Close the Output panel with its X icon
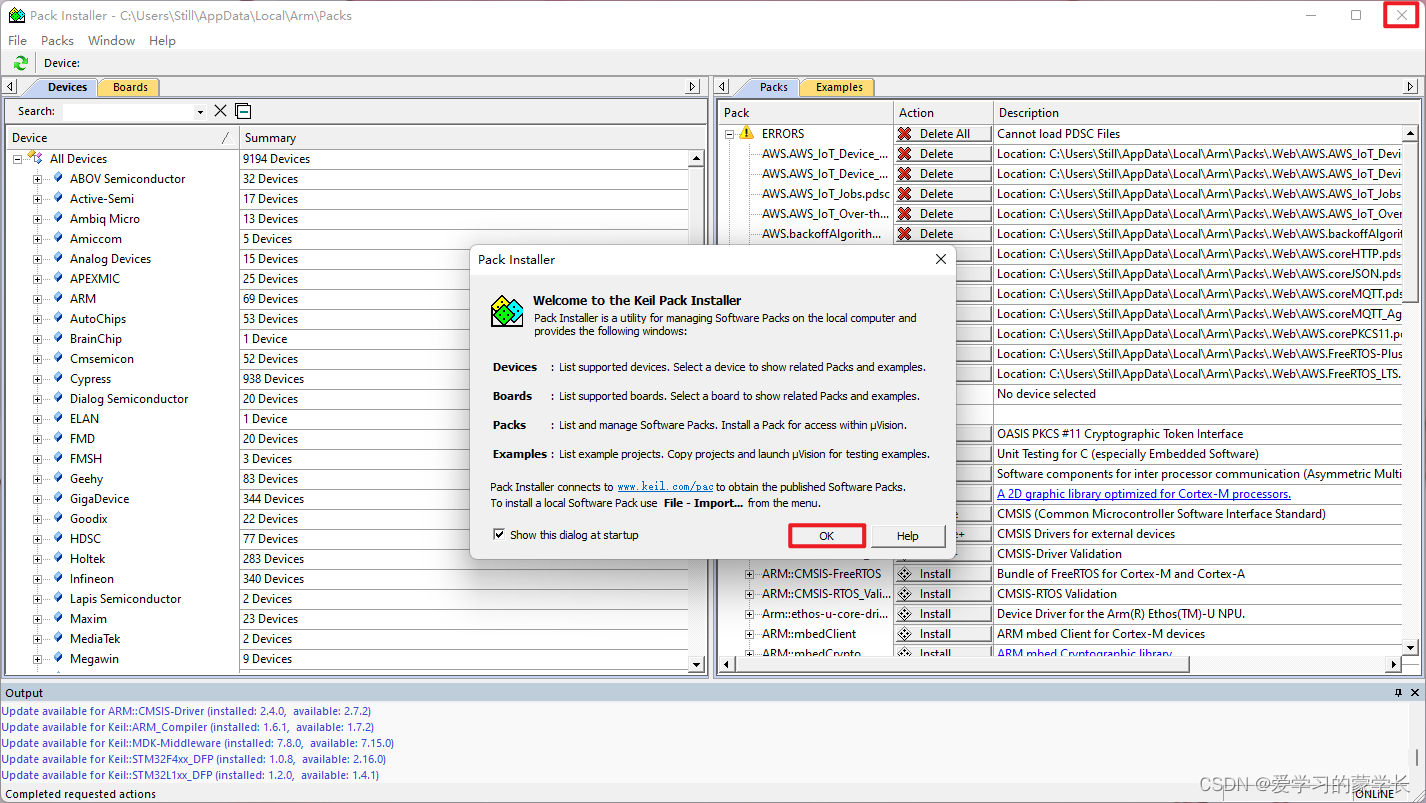 [x=1415, y=693]
